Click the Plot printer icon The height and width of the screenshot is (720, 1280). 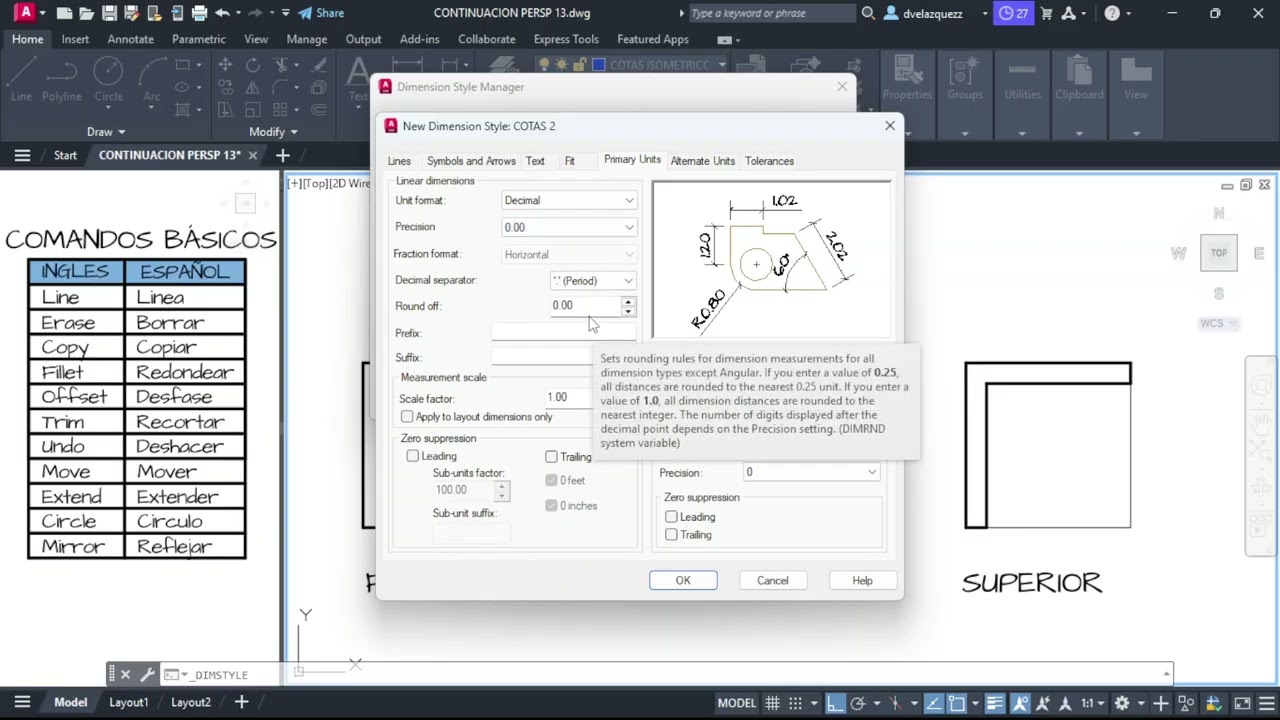coord(199,13)
